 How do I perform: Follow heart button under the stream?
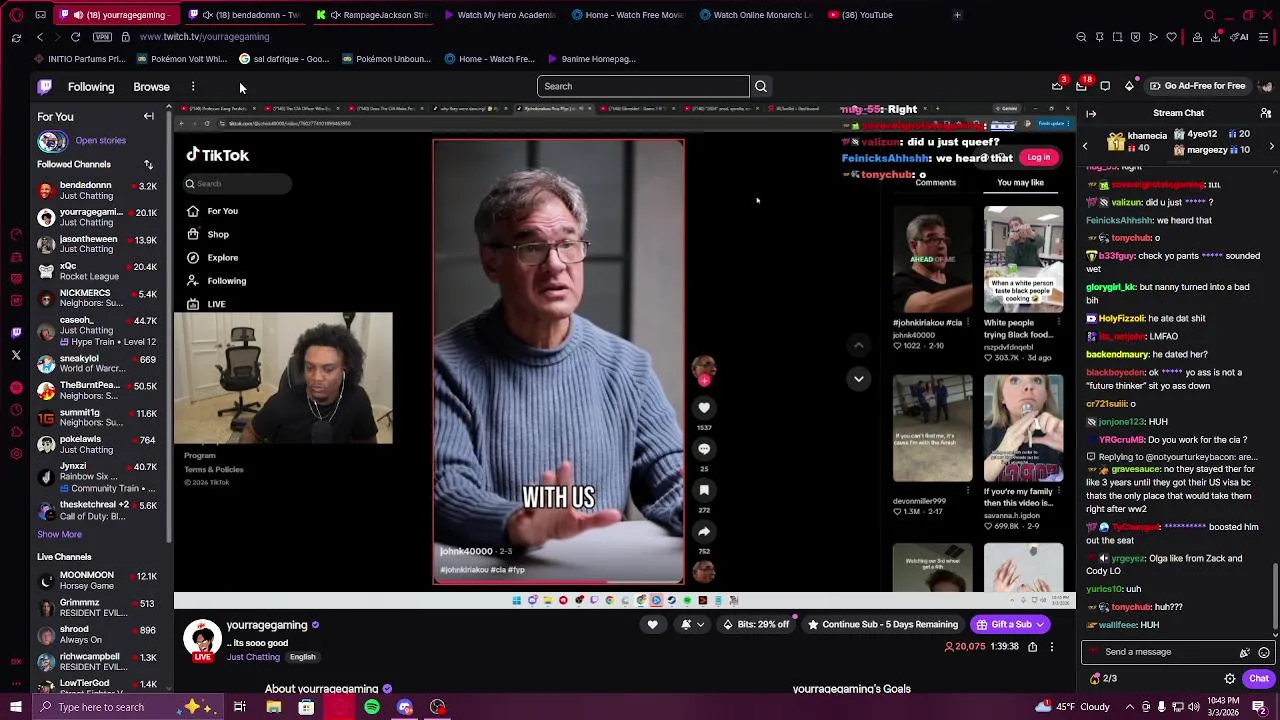pos(653,625)
